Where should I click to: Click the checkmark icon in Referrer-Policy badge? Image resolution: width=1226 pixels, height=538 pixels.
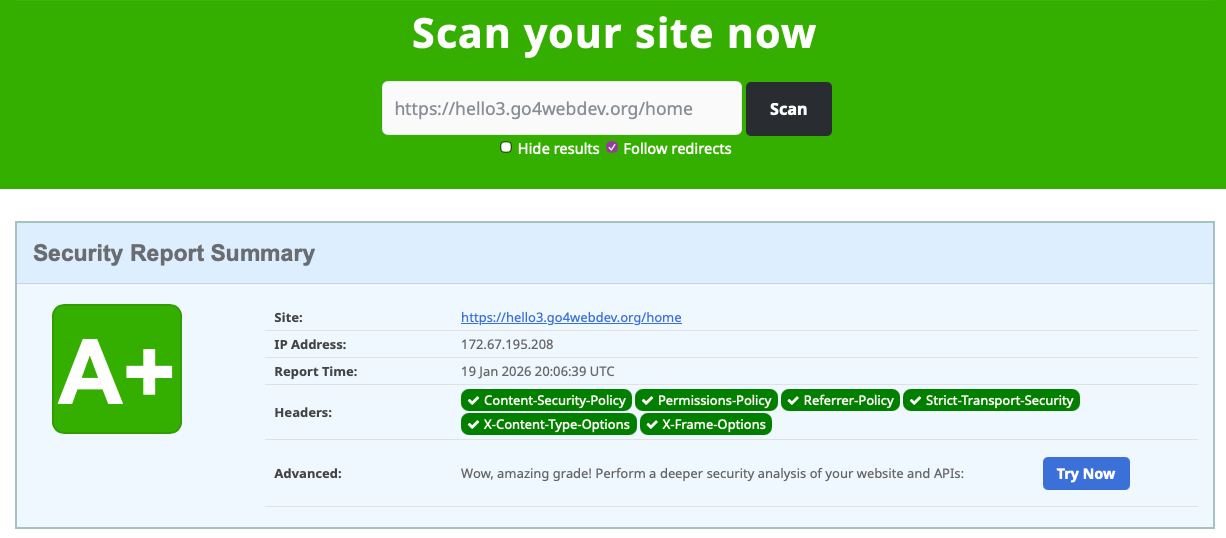click(x=793, y=400)
